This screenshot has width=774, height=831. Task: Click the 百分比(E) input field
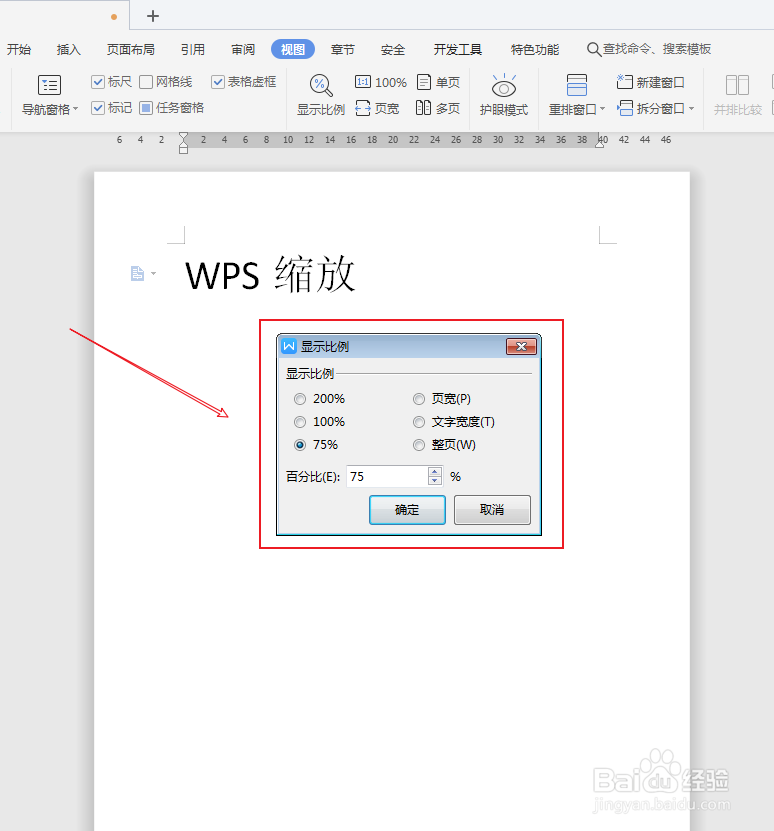point(387,476)
